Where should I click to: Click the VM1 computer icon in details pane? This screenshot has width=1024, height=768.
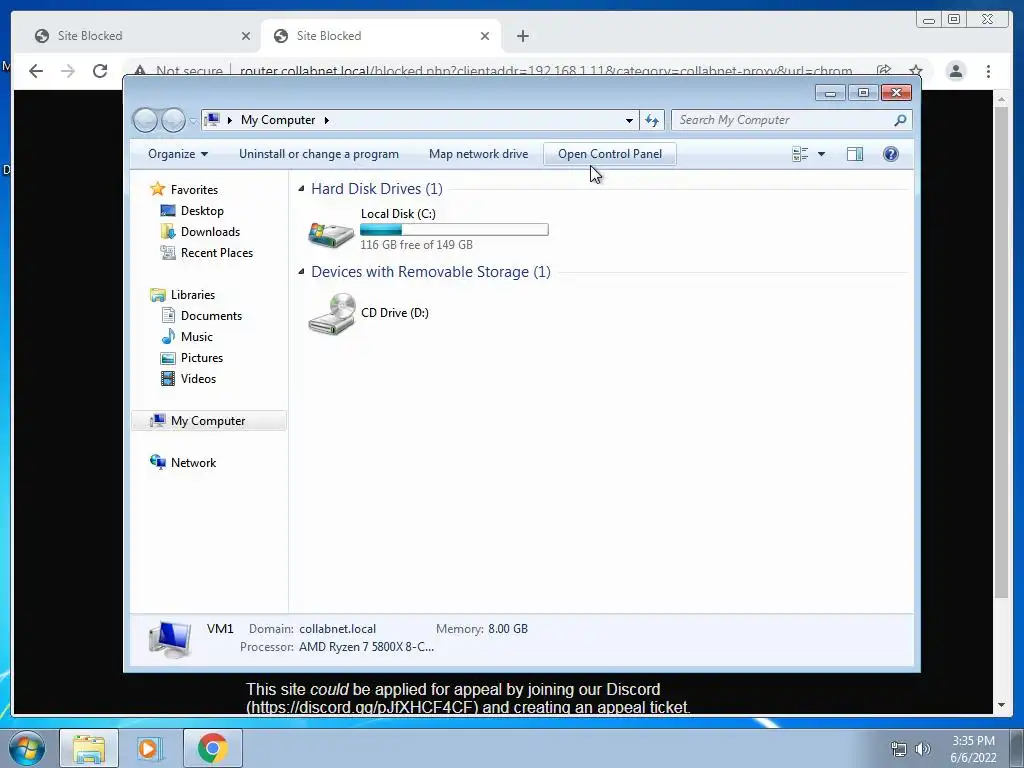[x=170, y=638]
